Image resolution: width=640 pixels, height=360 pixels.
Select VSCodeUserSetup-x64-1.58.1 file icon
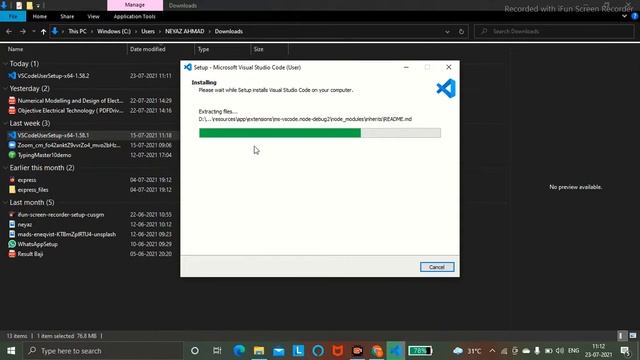click(12, 135)
